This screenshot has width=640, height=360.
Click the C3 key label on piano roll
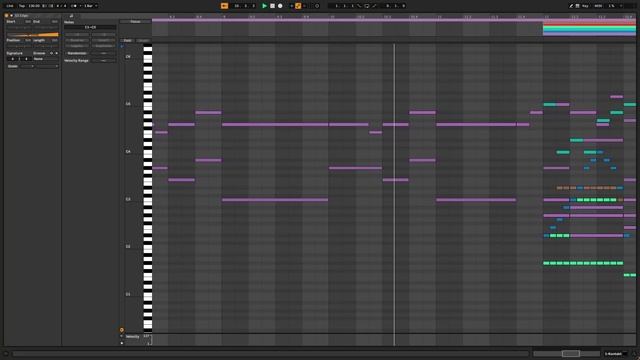click(128, 199)
